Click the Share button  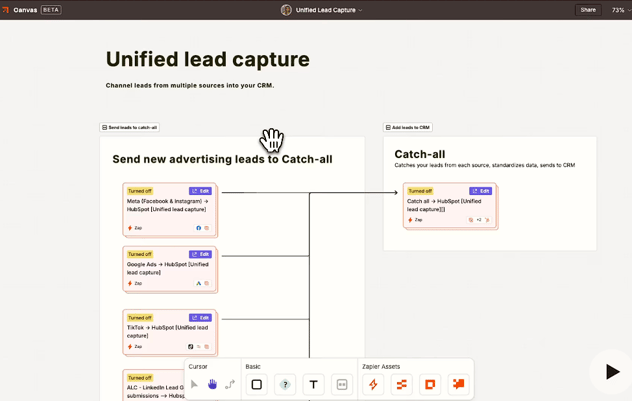tap(588, 10)
